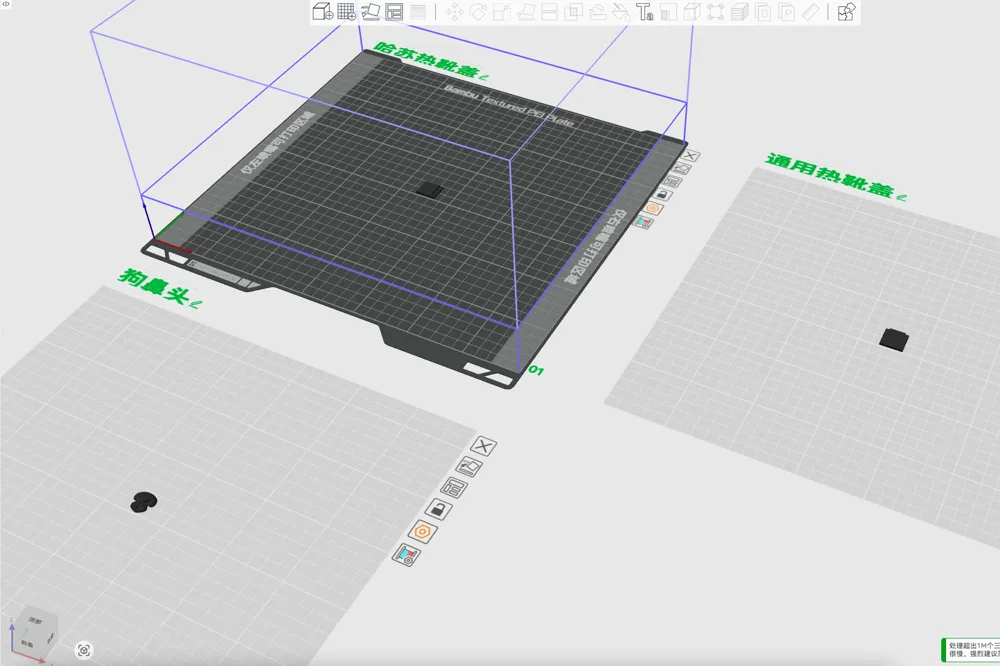The width and height of the screenshot is (1000, 666).
Task: Select the Move tool
Action: (454, 11)
